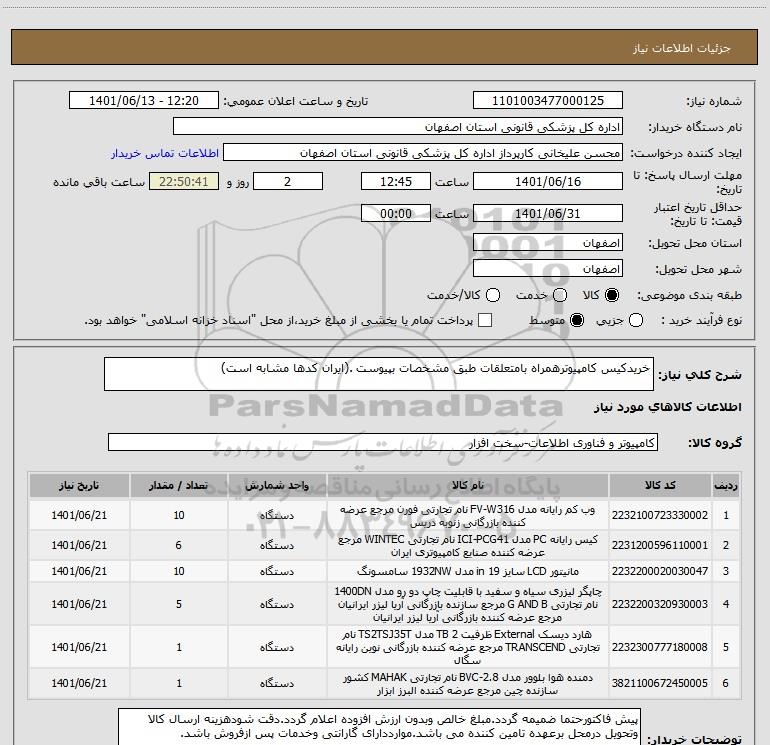Click the announcement date field 1401/06/13 - 12:20
The height and width of the screenshot is (745, 770).
click(144, 101)
